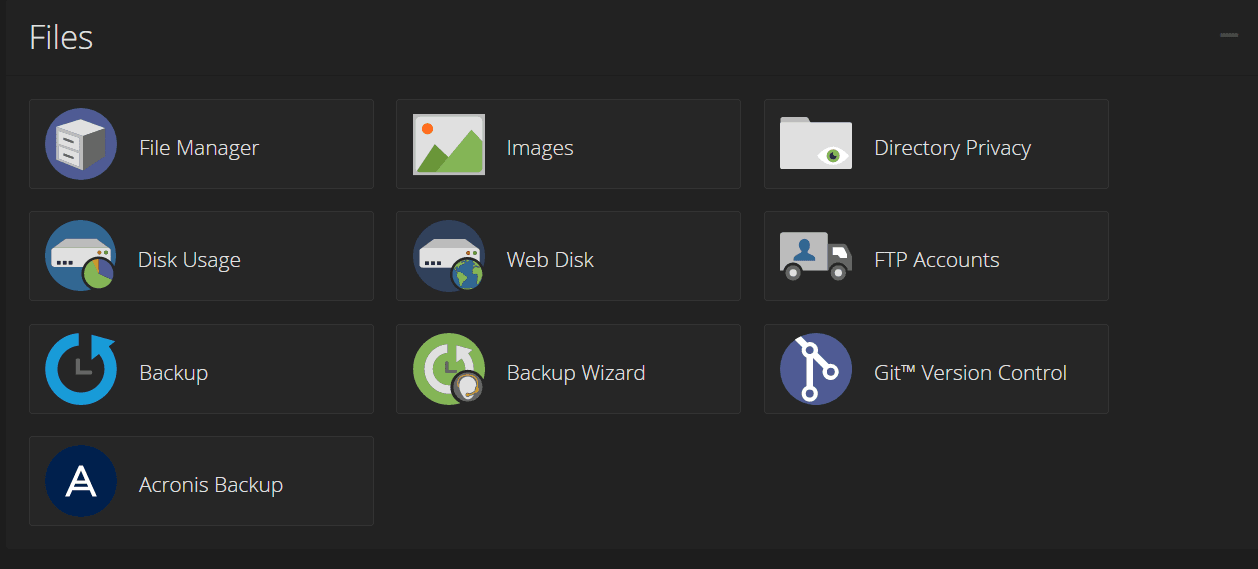Click the Acronis Backup logo icon
This screenshot has width=1258, height=569.
(x=81, y=481)
